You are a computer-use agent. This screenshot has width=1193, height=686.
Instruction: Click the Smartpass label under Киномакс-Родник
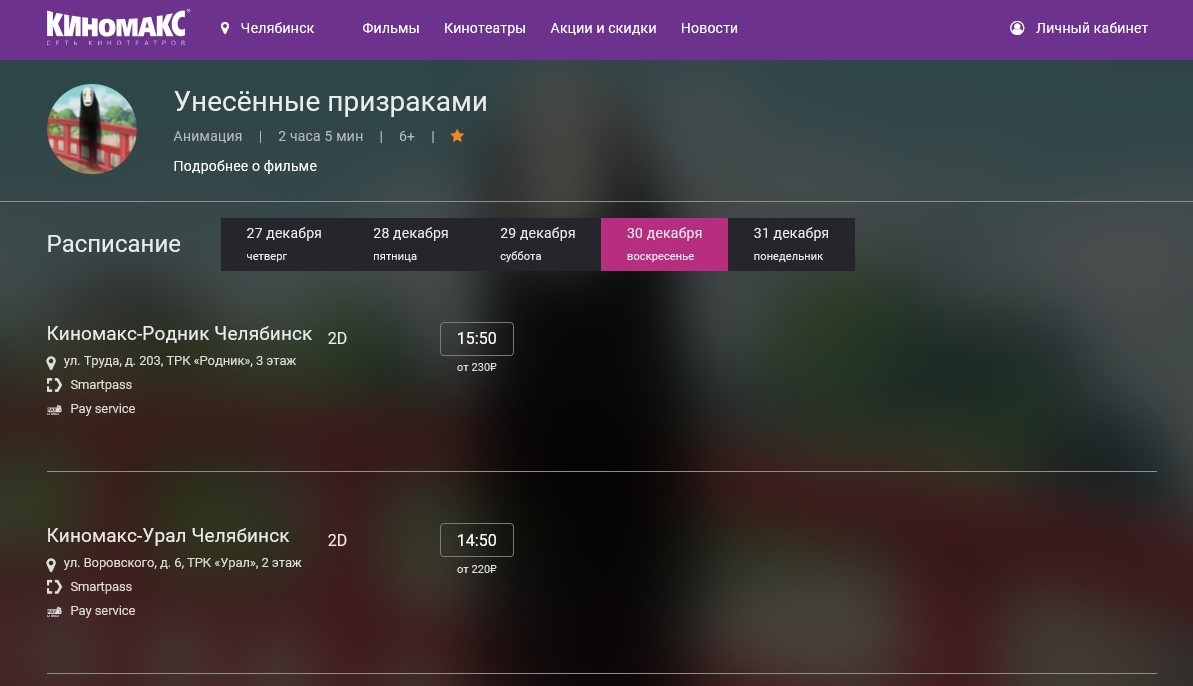(101, 385)
